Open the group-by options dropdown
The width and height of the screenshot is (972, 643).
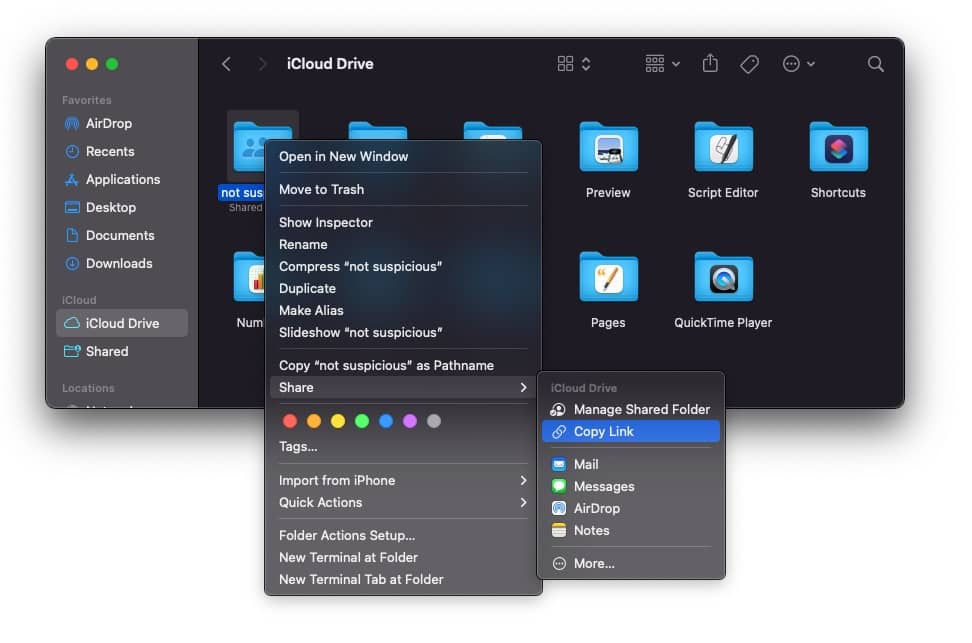[662, 64]
